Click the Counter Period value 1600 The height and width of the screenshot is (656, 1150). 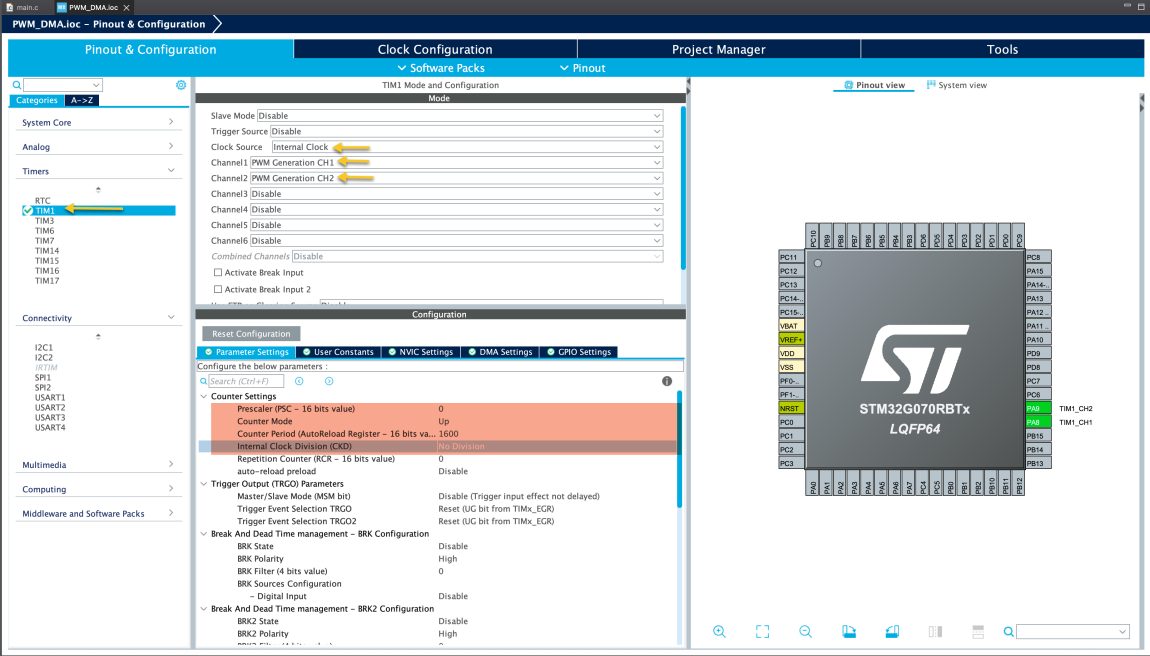(x=448, y=434)
